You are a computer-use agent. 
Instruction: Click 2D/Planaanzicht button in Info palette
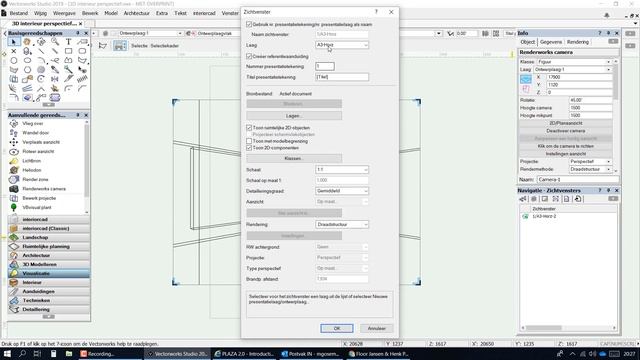[x=565, y=123]
